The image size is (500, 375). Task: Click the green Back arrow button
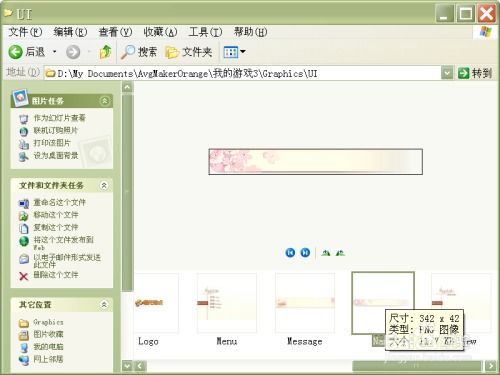(x=27, y=52)
